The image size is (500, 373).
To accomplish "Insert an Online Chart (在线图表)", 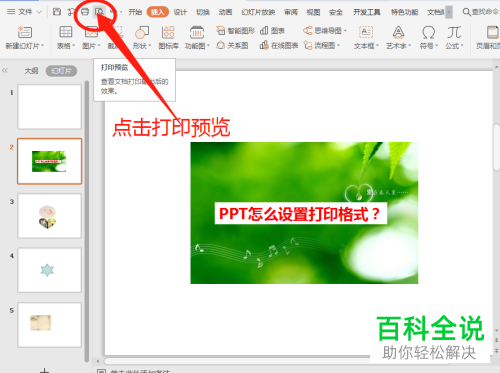I will tap(279, 45).
